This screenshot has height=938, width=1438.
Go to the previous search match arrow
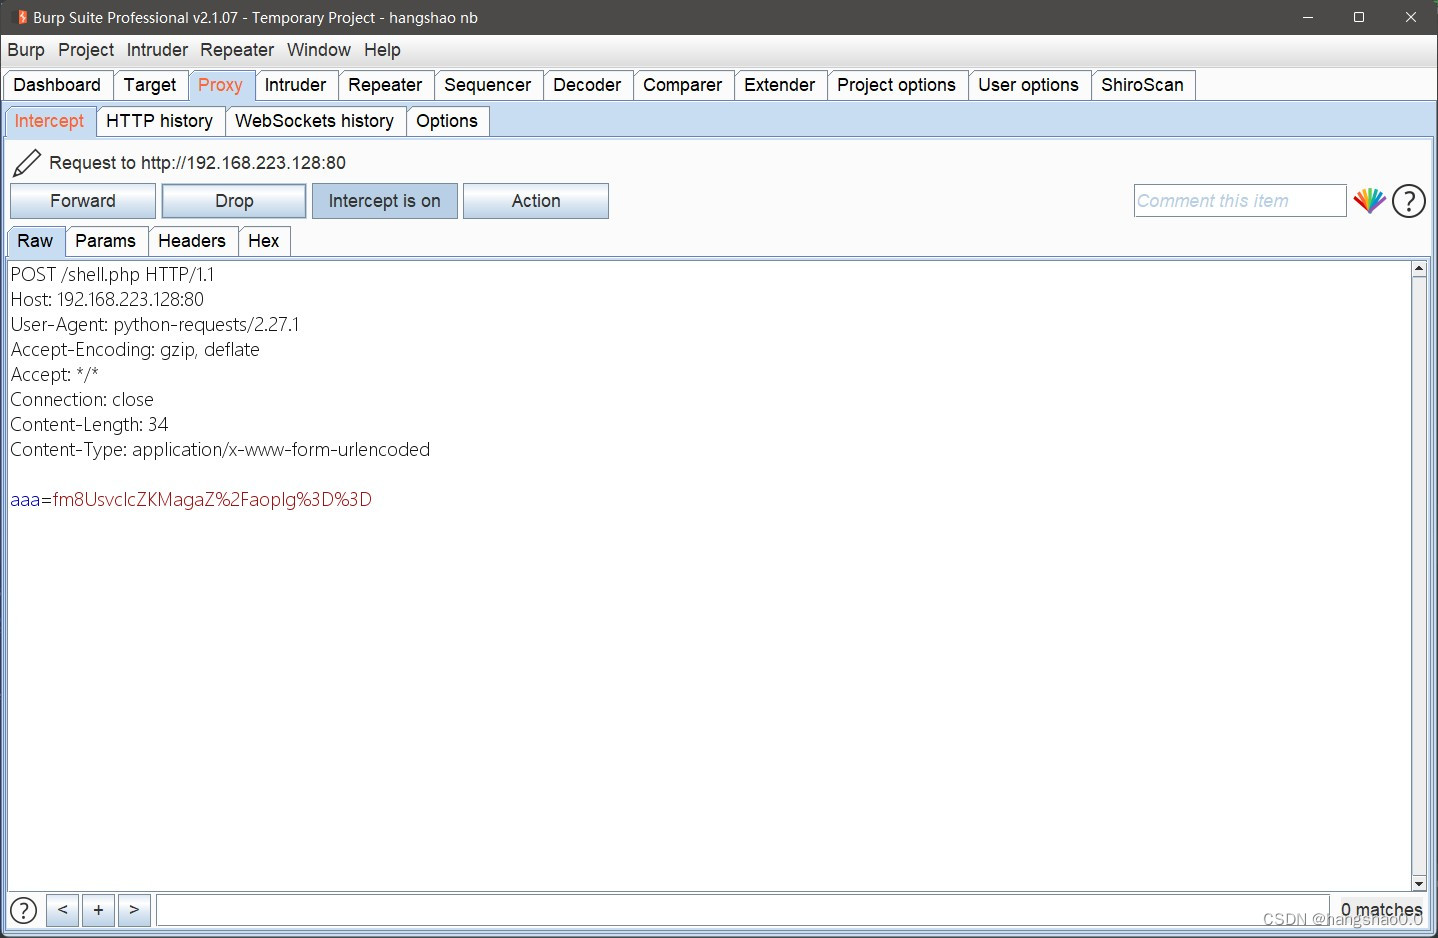pyautogui.click(x=62, y=910)
